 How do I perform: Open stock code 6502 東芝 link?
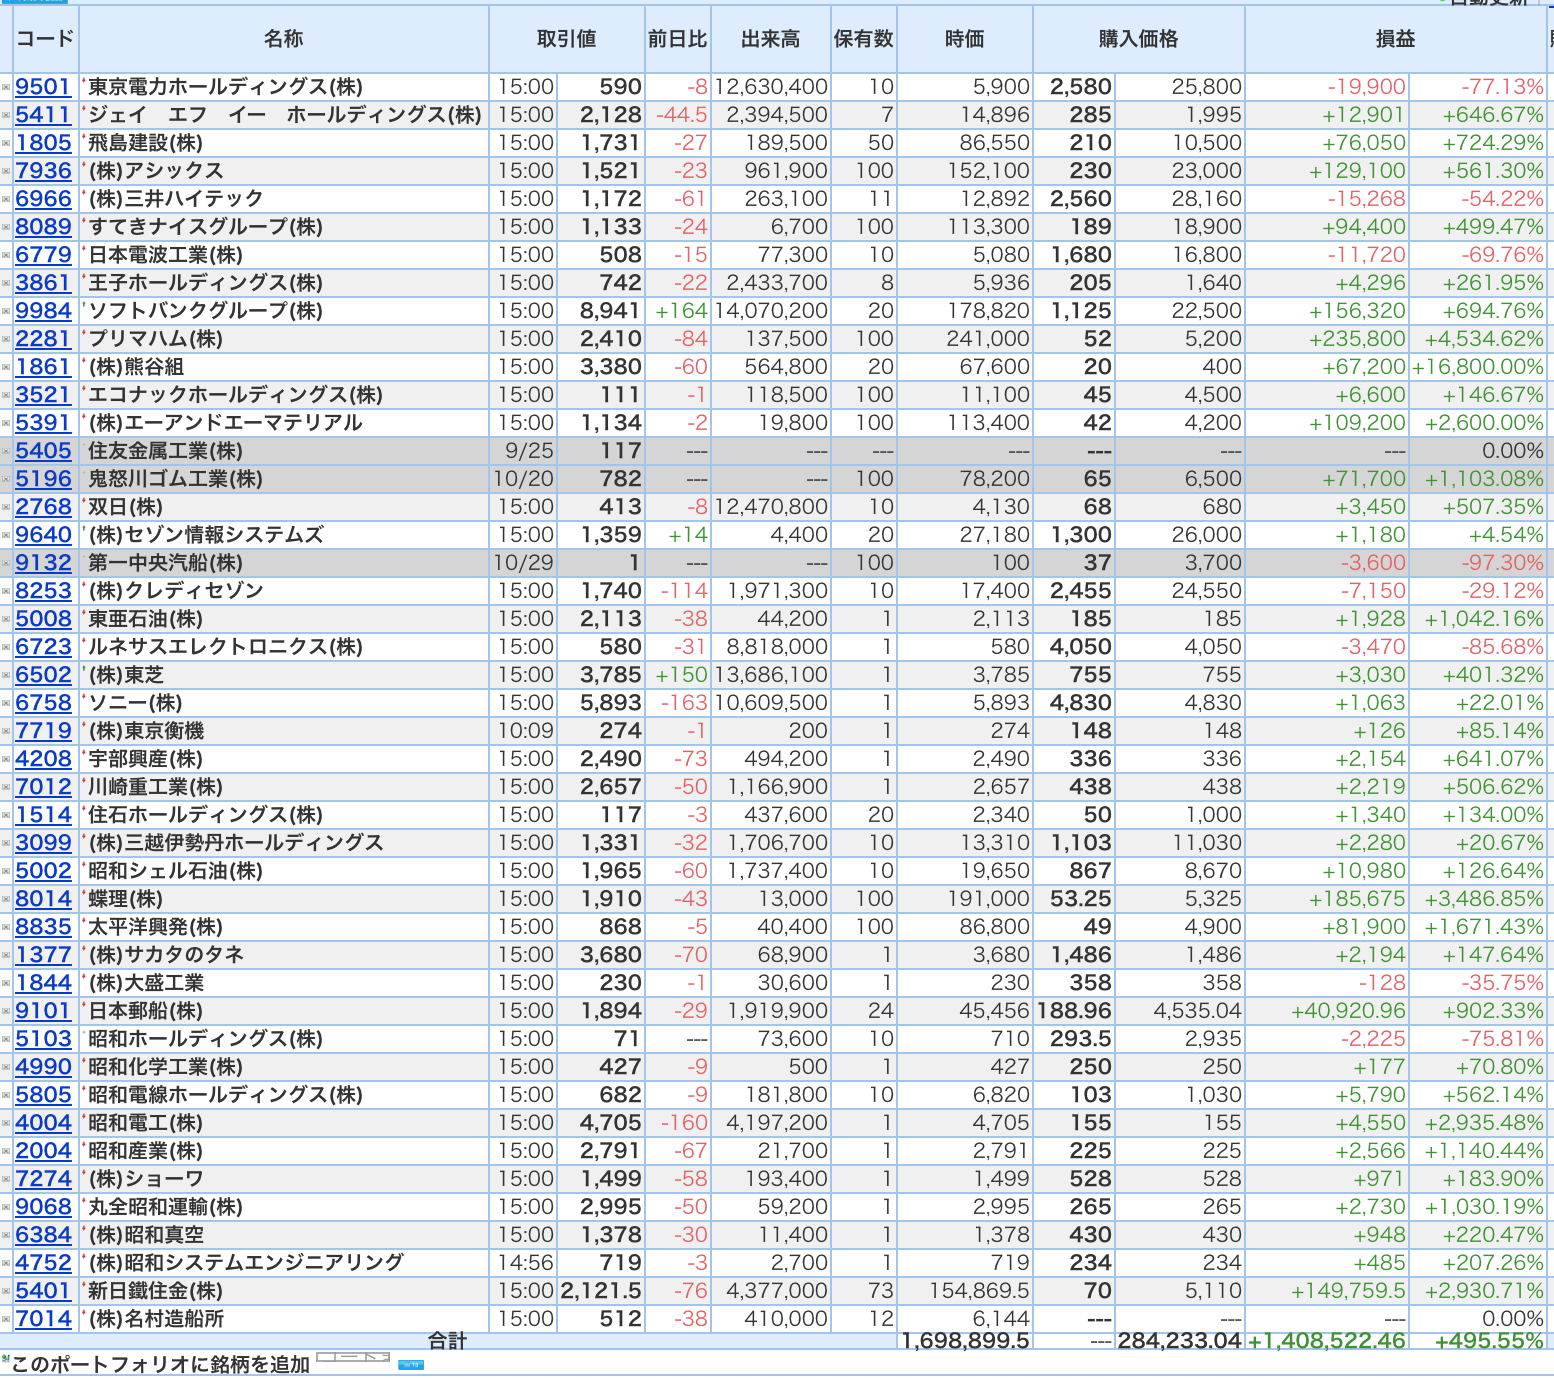43,675
